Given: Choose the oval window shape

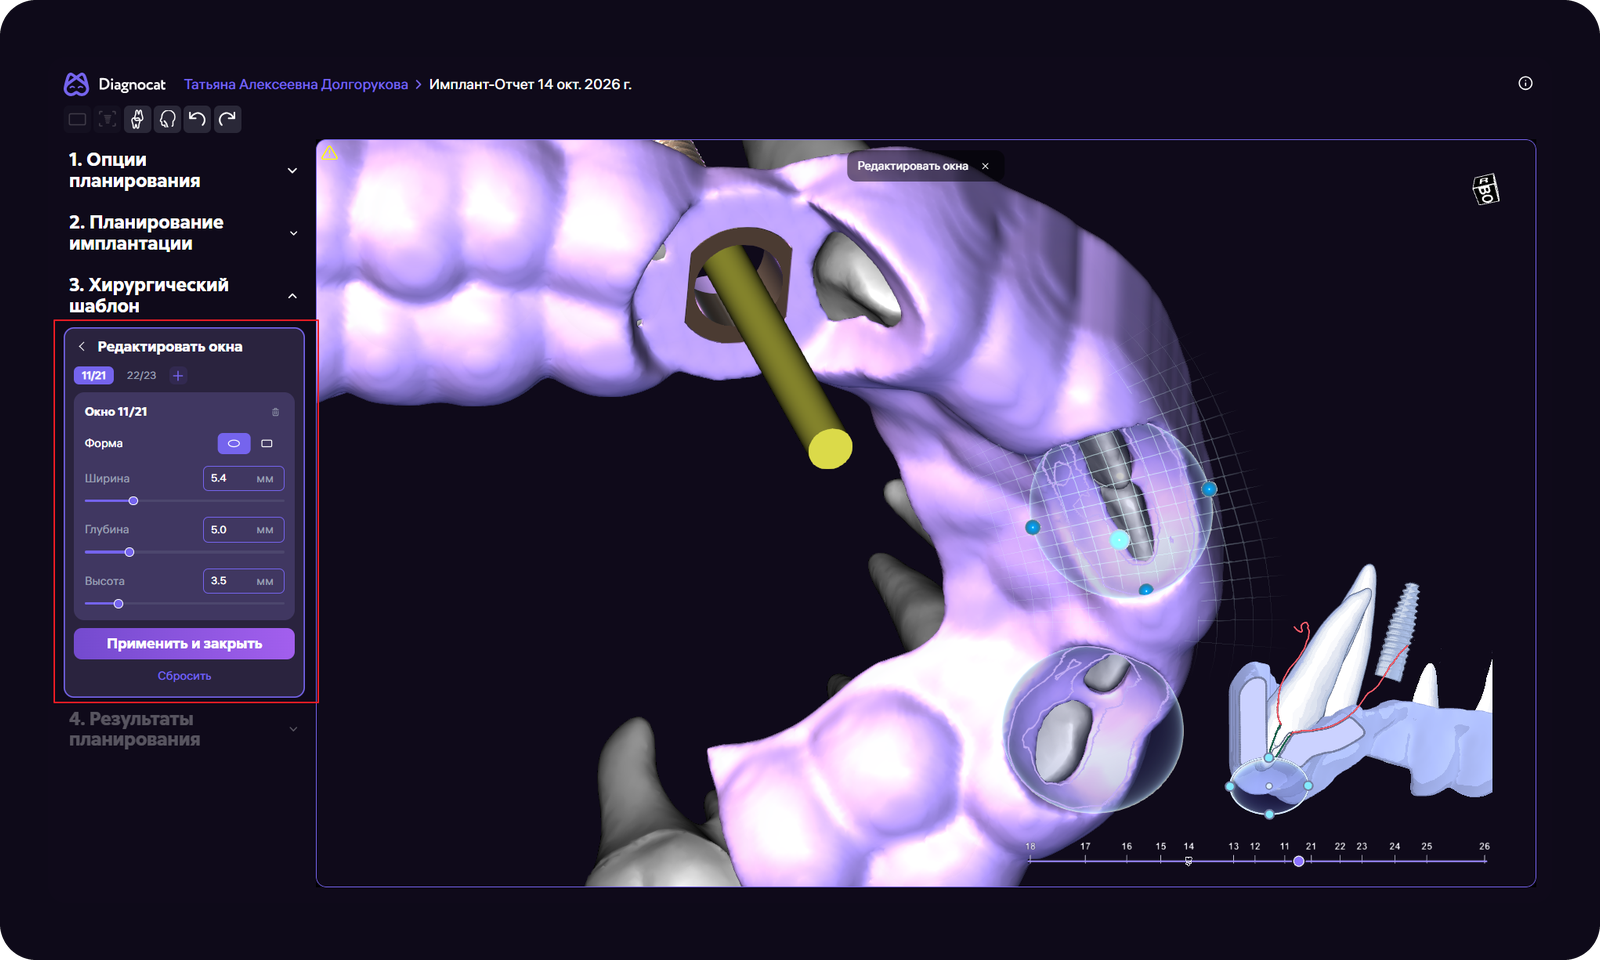Looking at the screenshot, I should (x=234, y=443).
